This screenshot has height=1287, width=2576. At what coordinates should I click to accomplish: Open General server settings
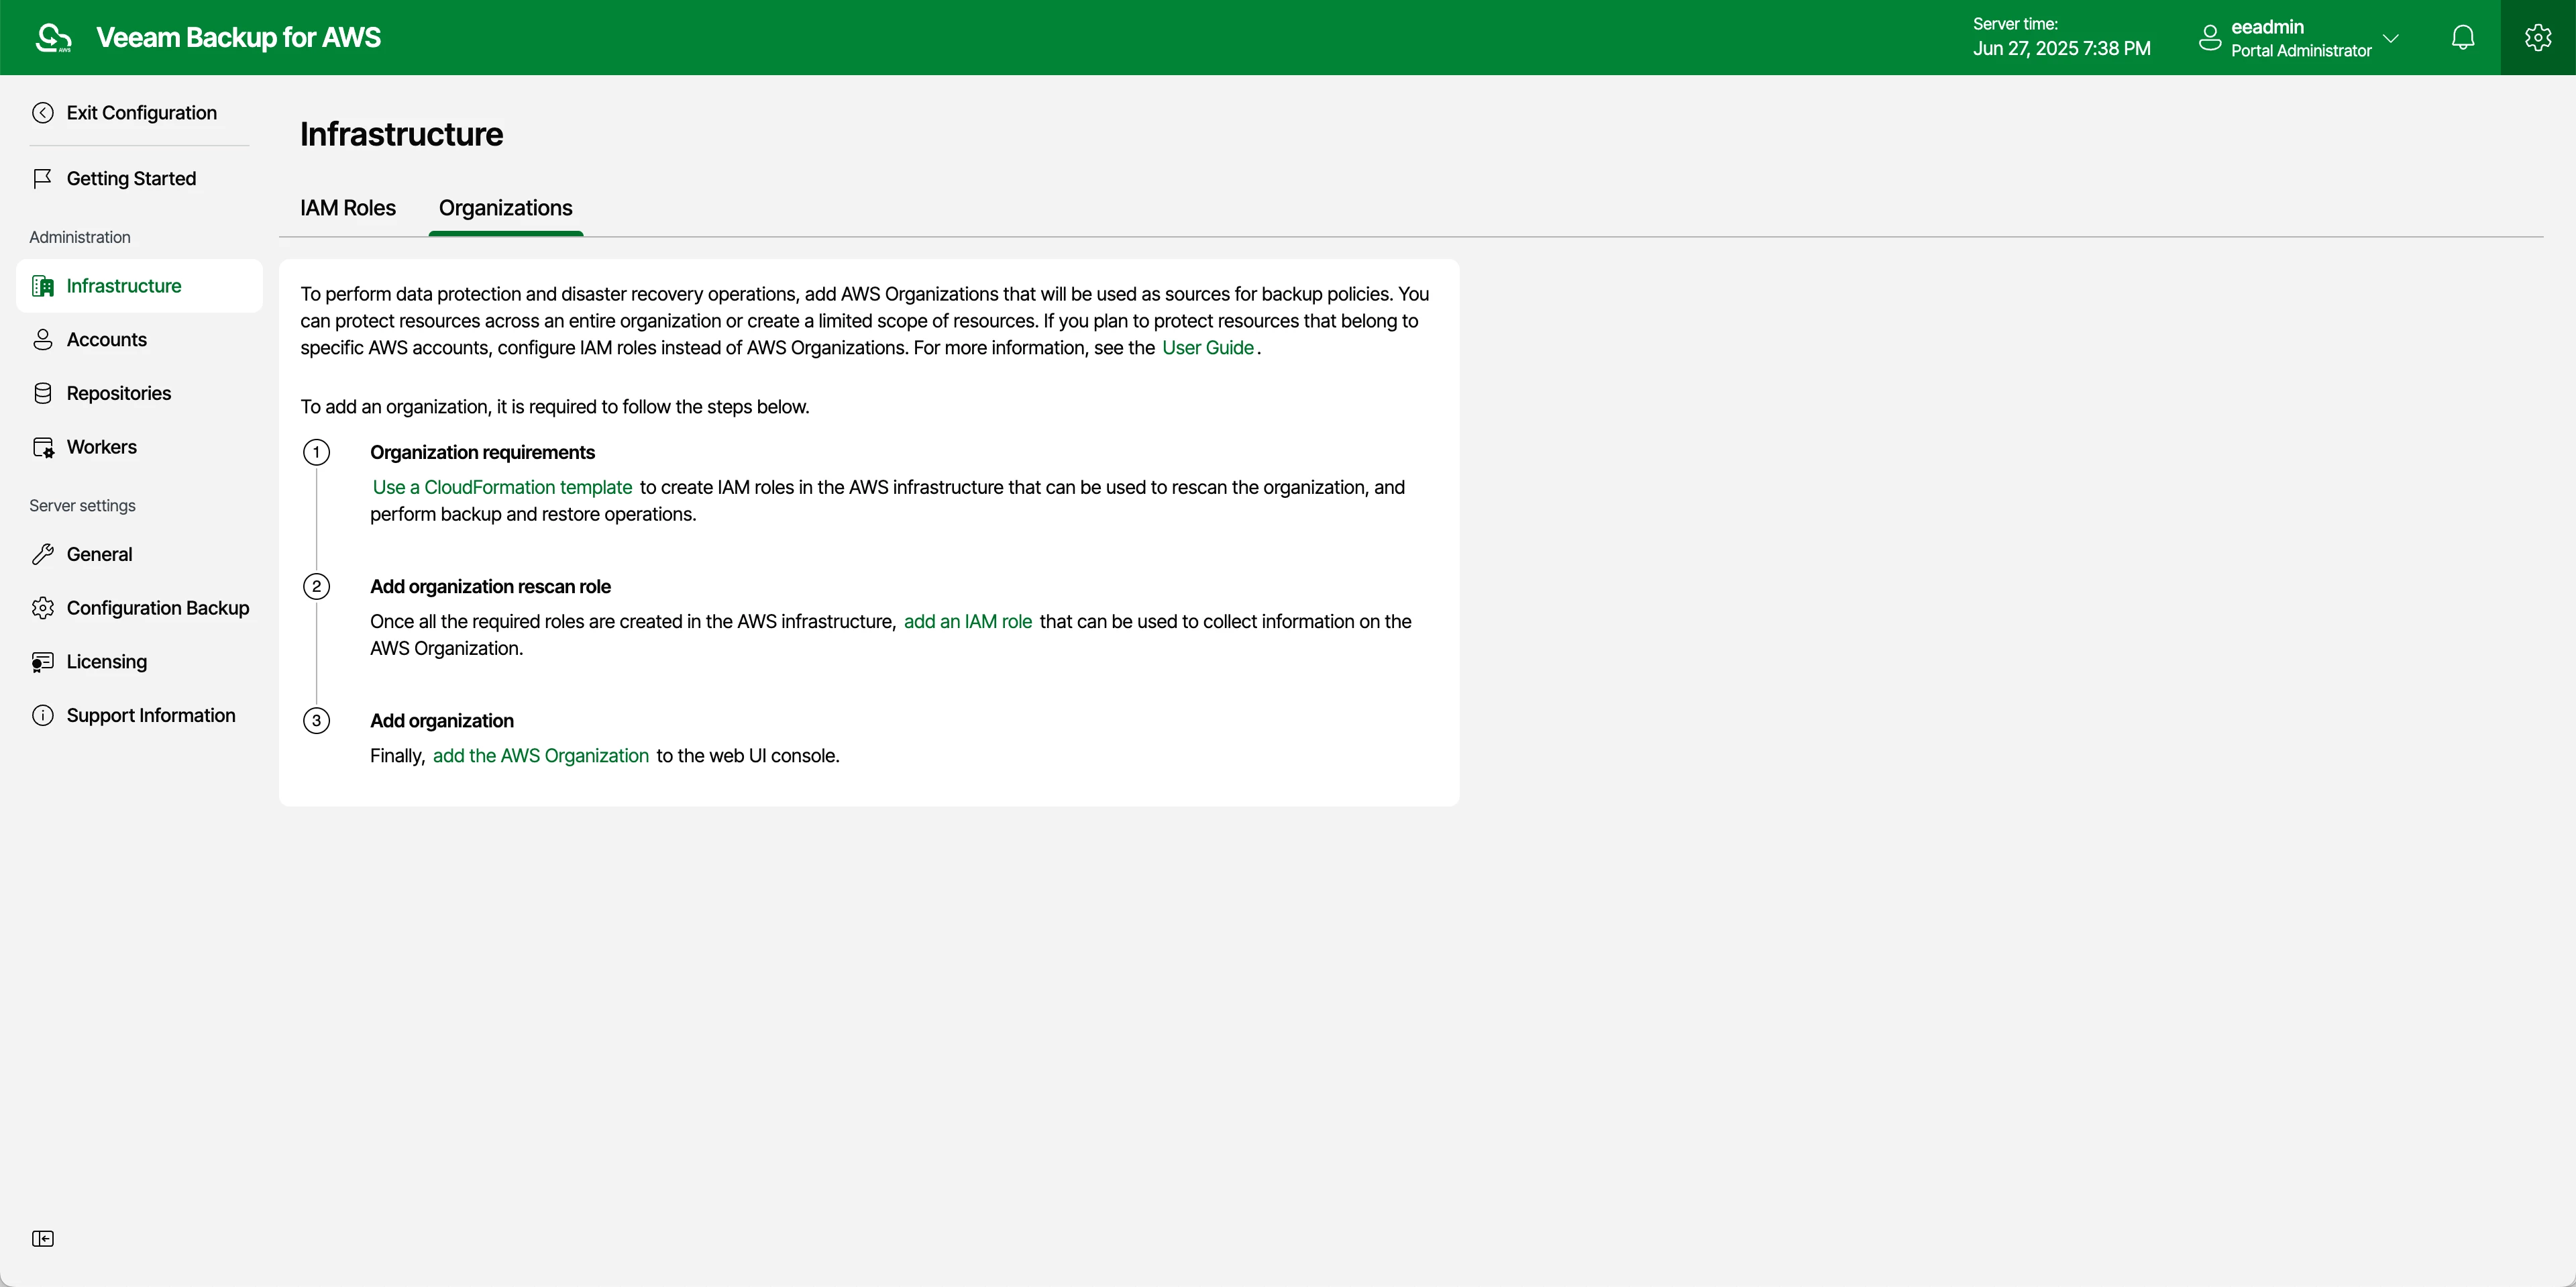pos(140,554)
